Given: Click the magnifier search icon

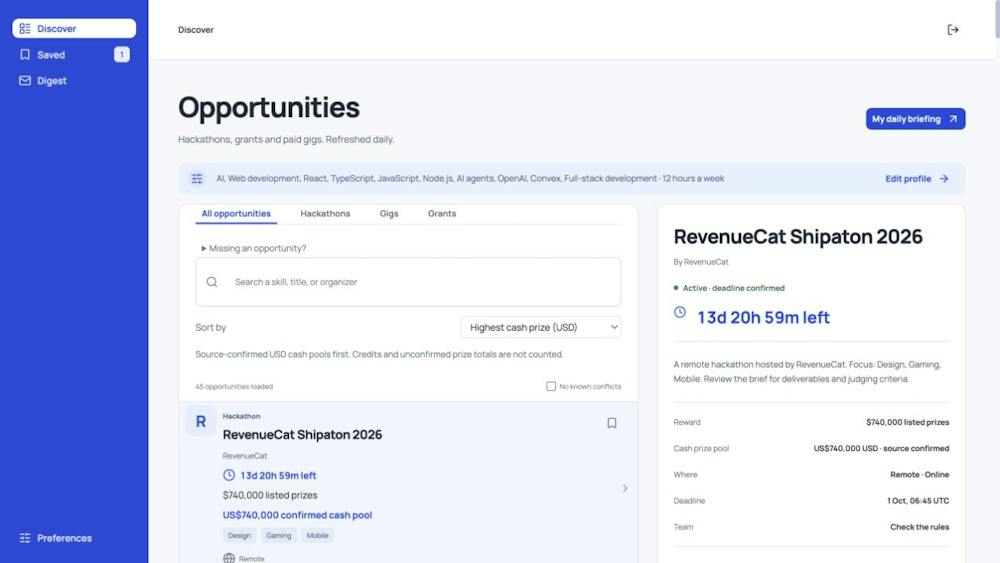Looking at the screenshot, I should (x=212, y=282).
